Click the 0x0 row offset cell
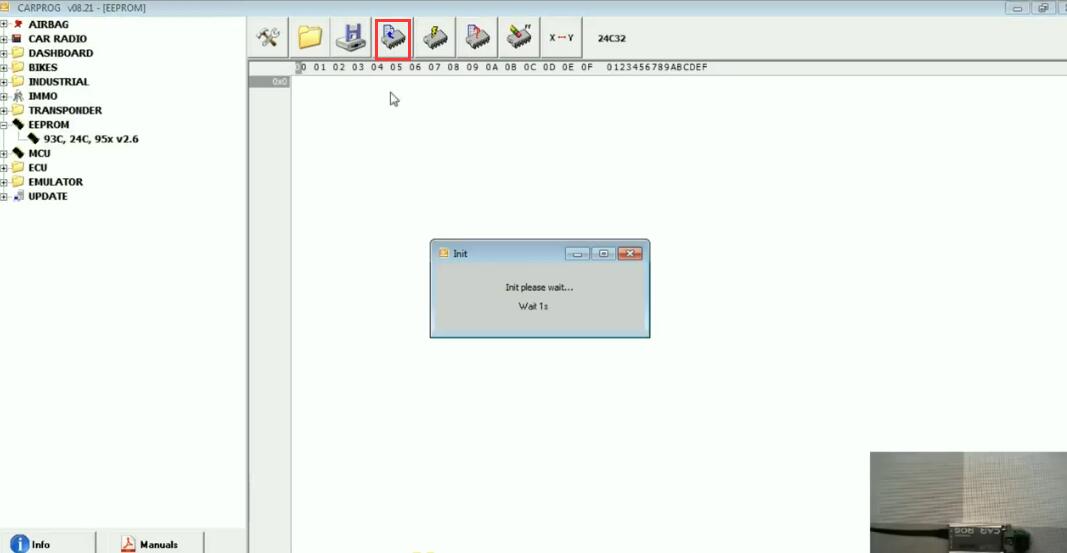Screen dimensions: 1067x553 pos(269,82)
